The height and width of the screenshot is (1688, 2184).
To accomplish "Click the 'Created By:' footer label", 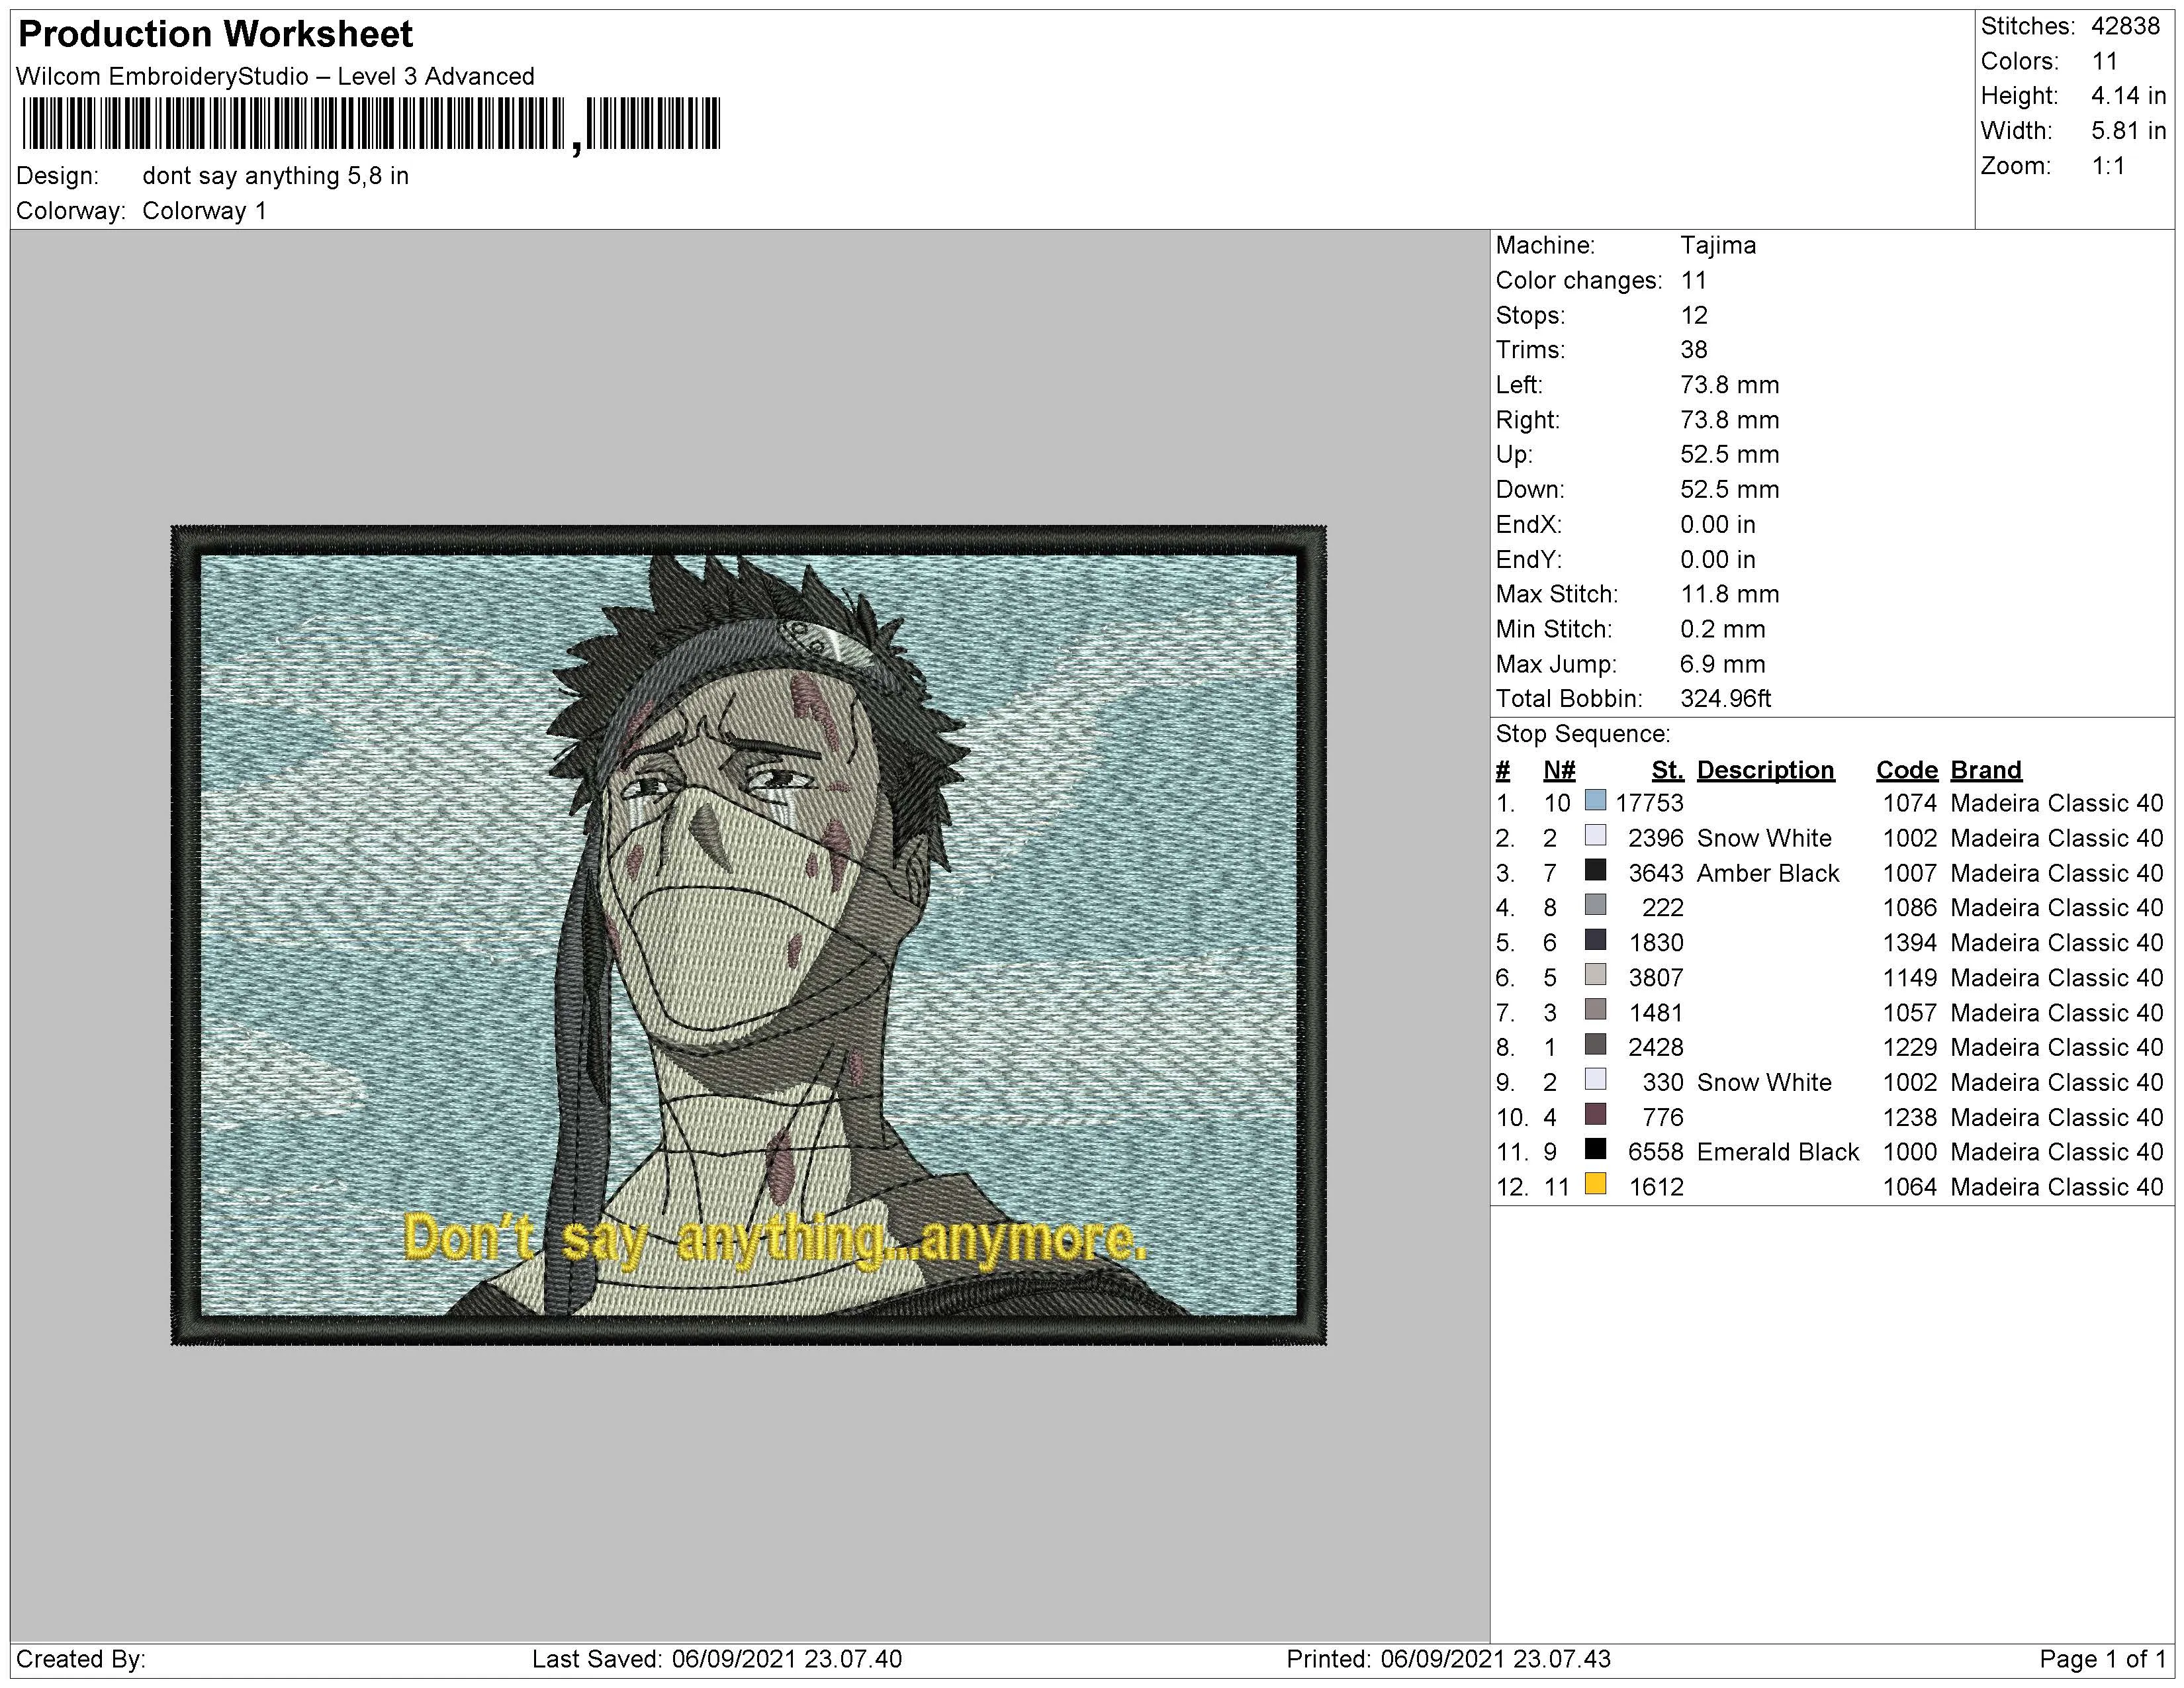I will (x=80, y=1659).
